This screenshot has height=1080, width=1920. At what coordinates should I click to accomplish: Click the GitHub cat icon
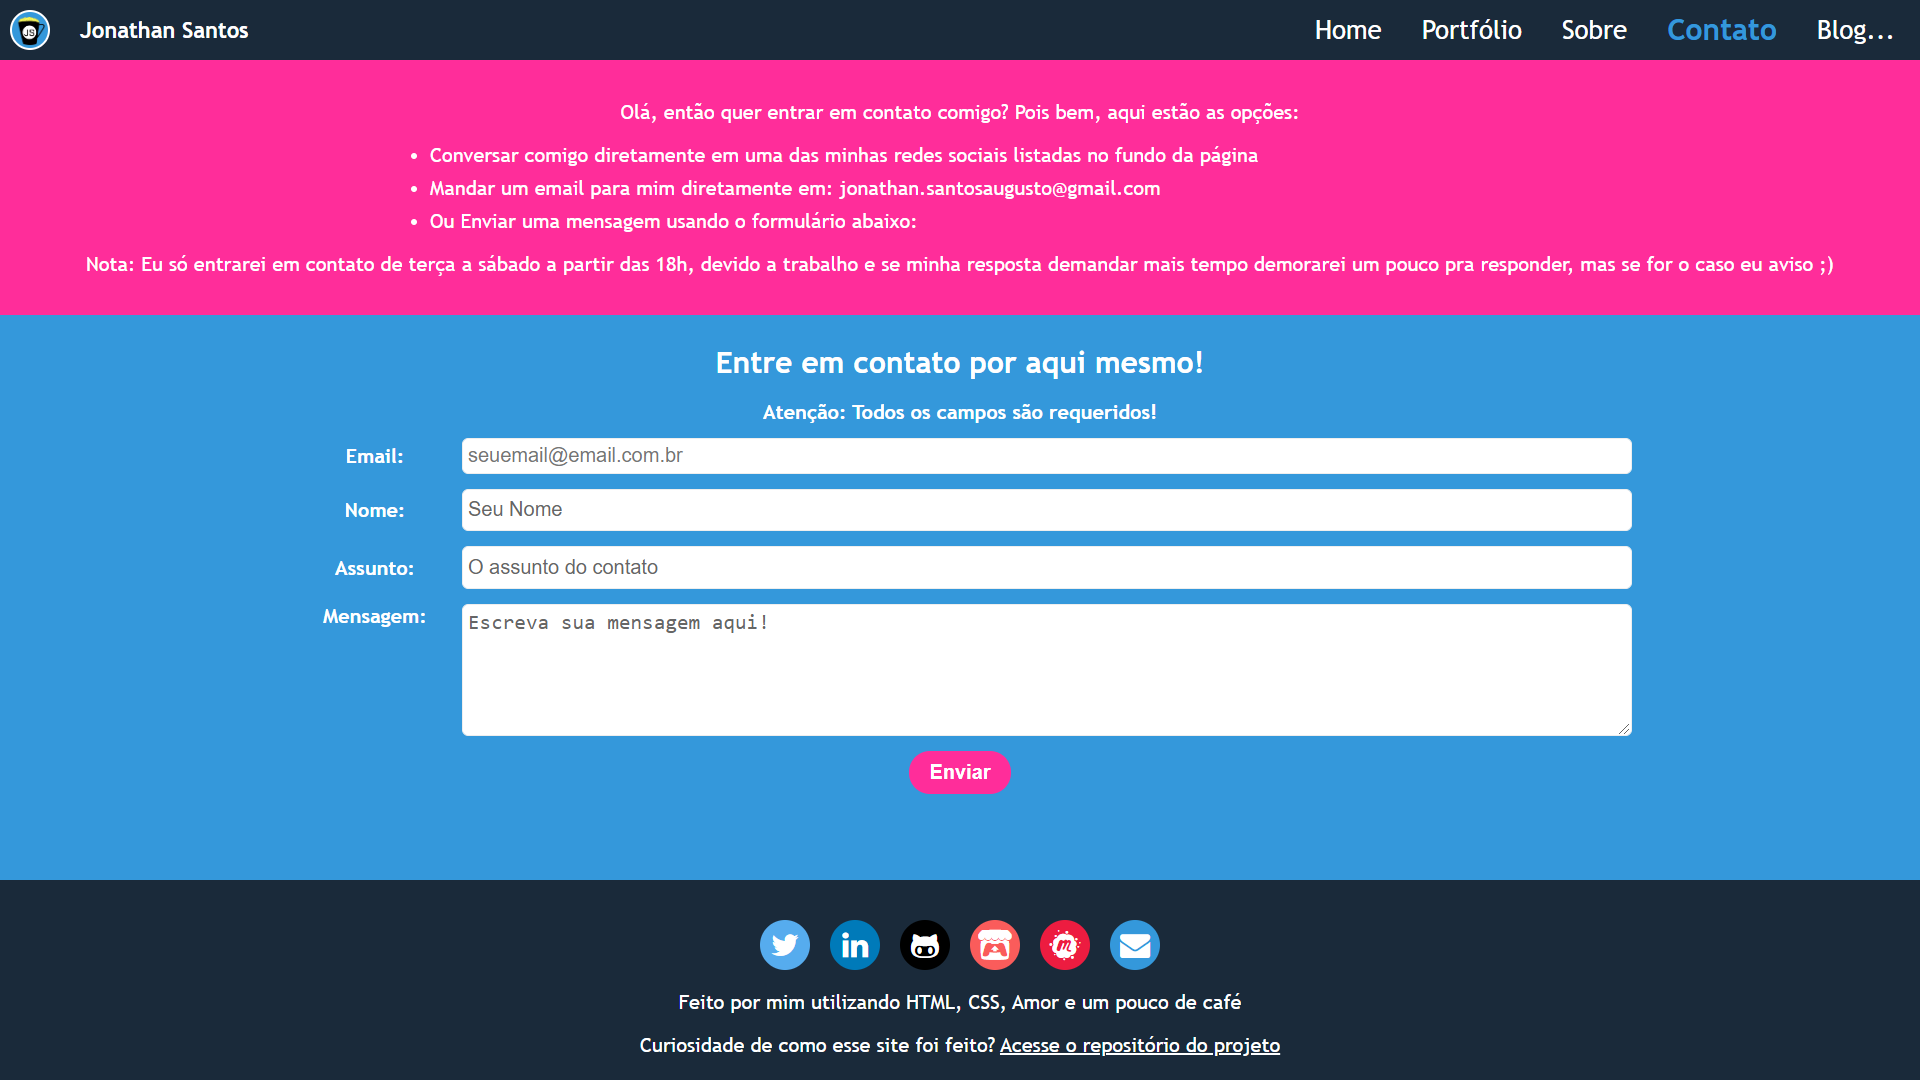click(x=924, y=944)
